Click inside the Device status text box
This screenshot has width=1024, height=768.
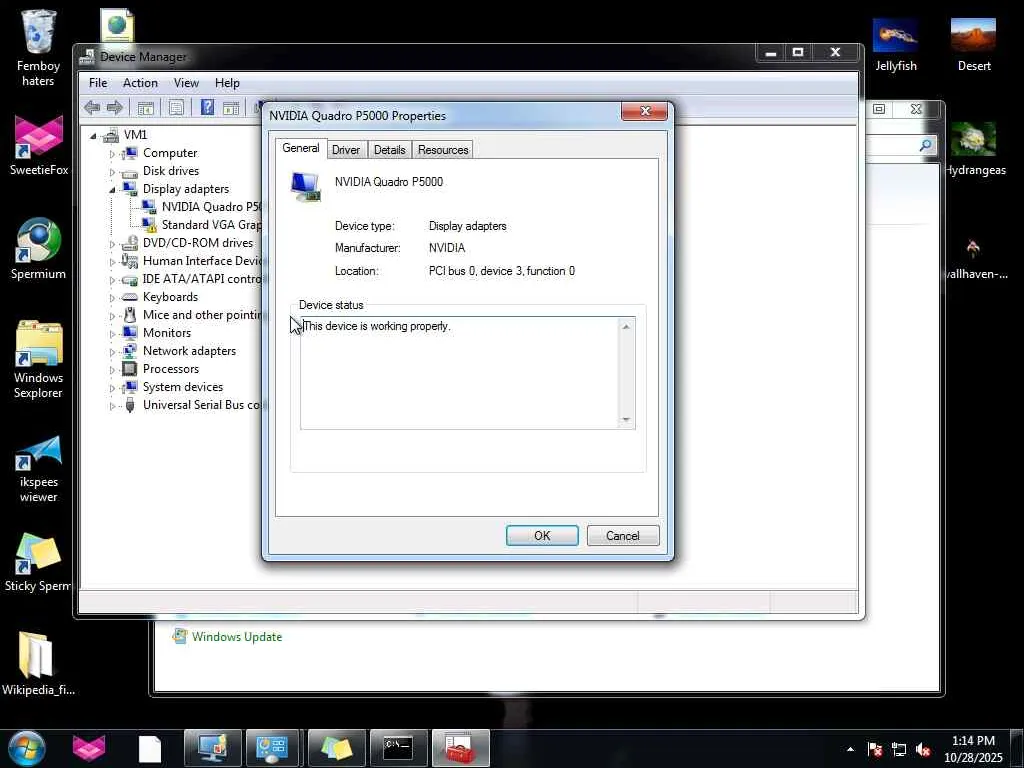coord(460,373)
